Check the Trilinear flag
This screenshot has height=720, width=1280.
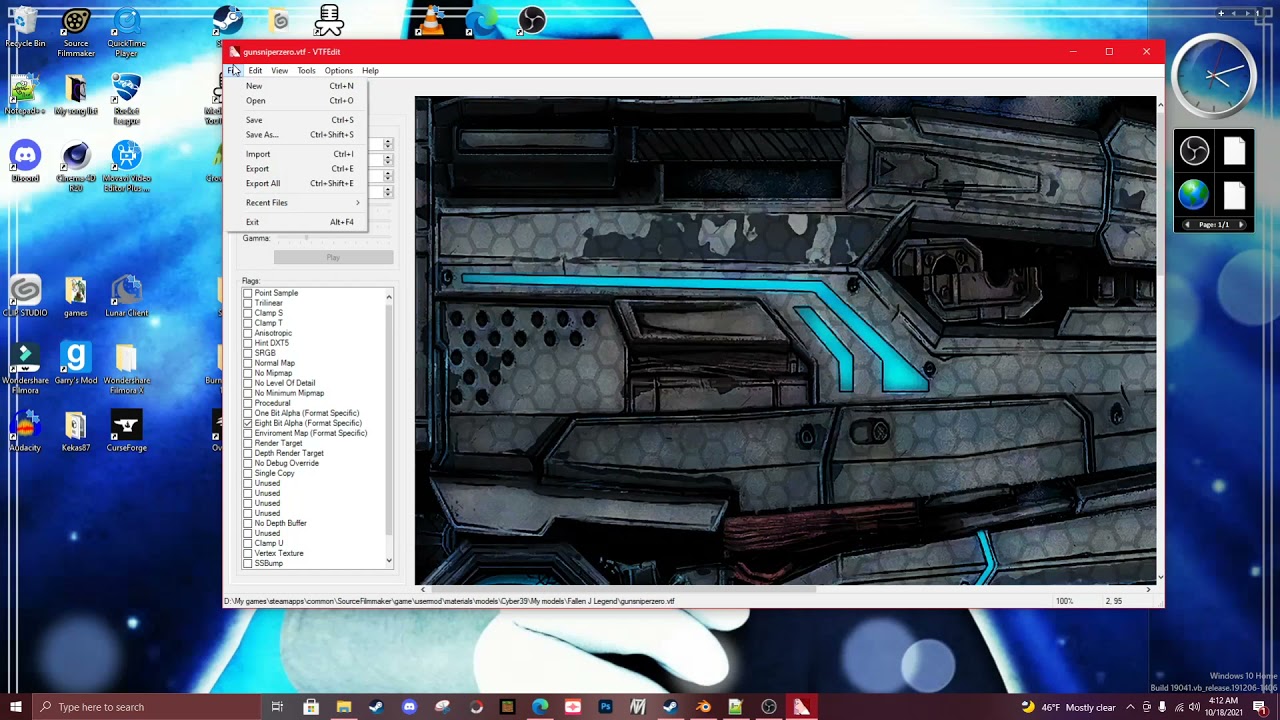click(x=248, y=303)
